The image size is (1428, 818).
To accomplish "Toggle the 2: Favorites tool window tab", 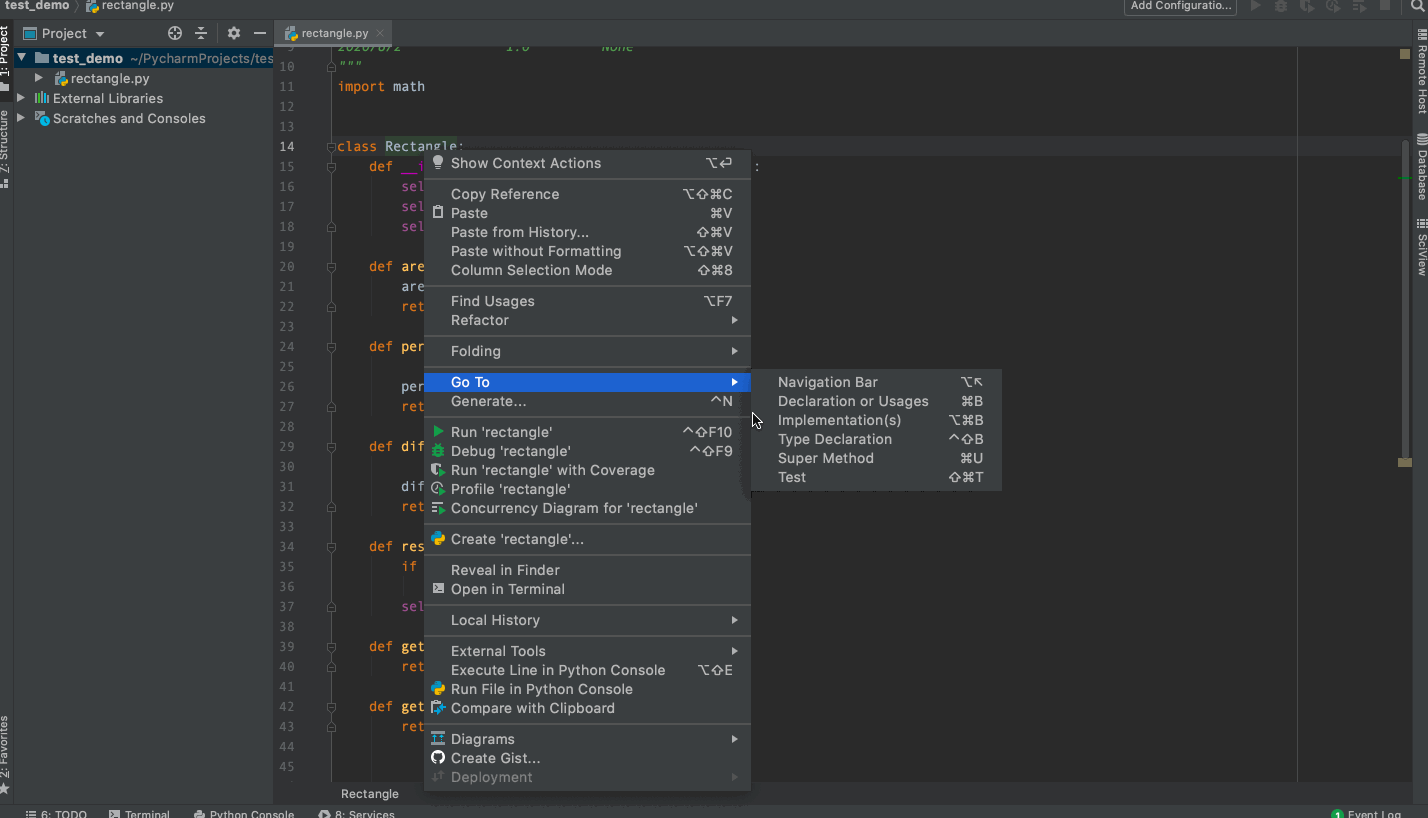I will [6, 755].
